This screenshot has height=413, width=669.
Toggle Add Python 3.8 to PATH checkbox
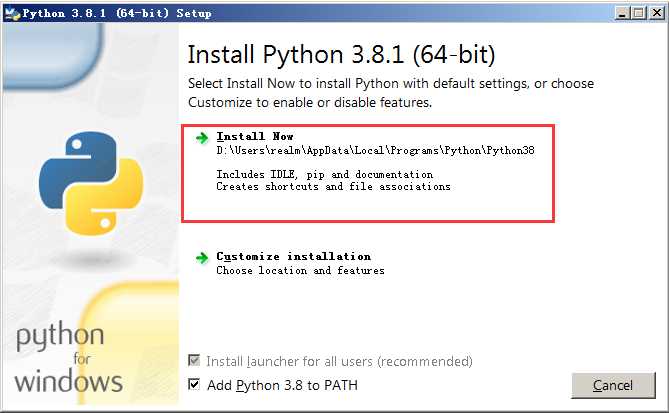point(194,384)
